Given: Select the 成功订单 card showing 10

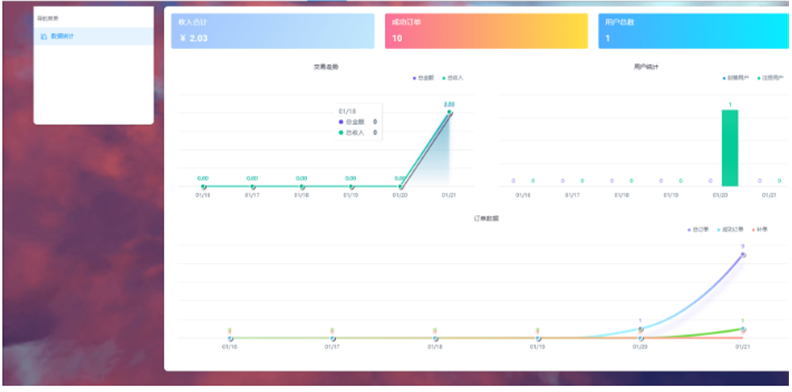Looking at the screenshot, I should [486, 31].
